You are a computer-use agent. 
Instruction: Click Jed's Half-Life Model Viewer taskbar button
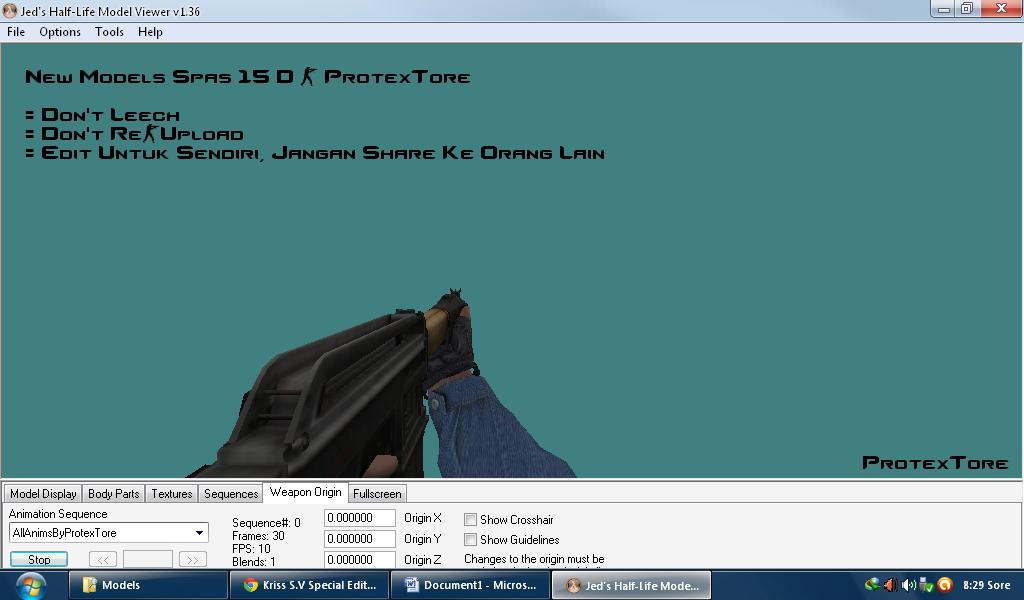(632, 585)
